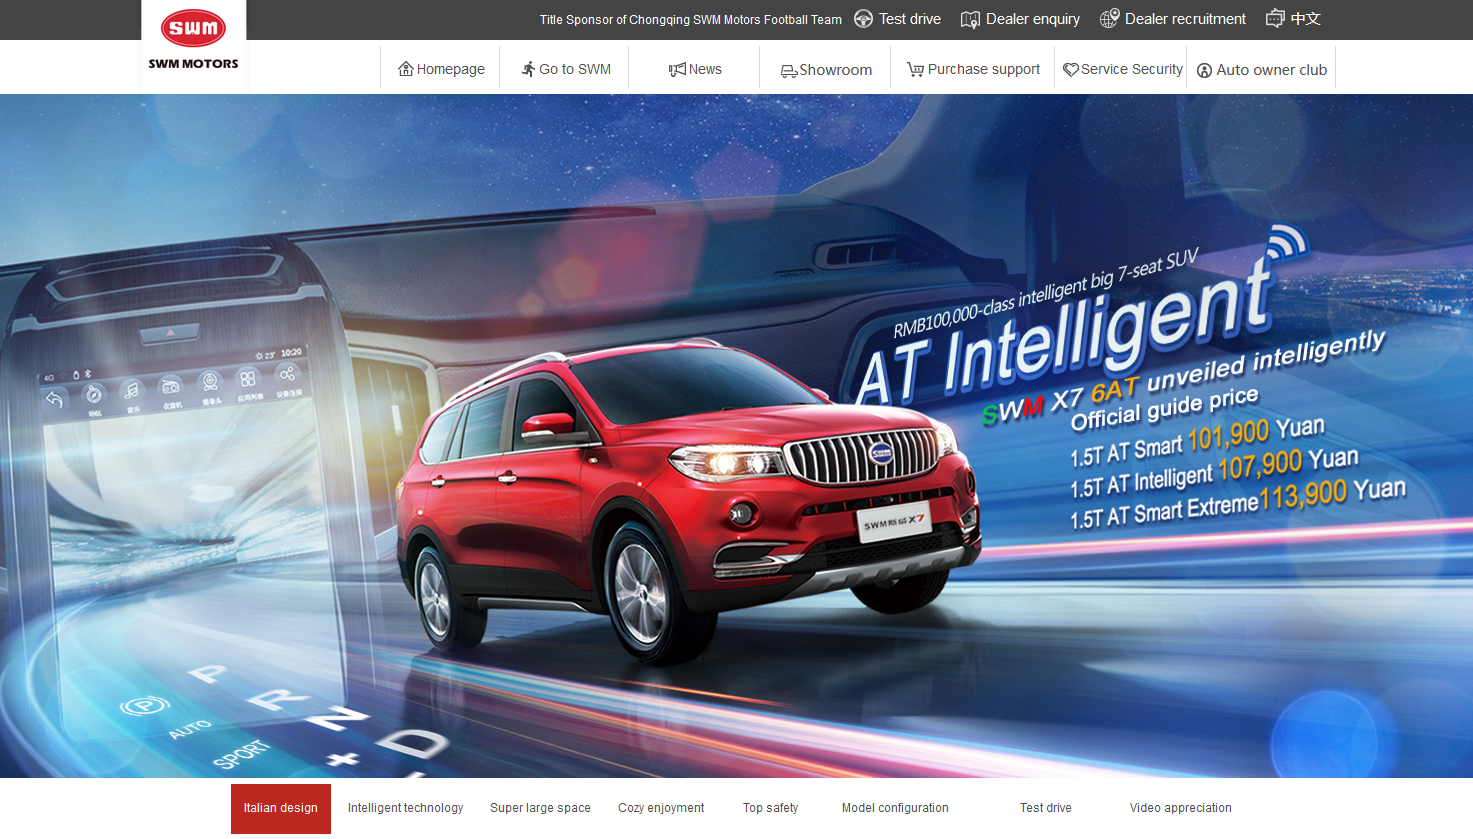This screenshot has width=1473, height=839.
Task: Switch to the Intelligent technology tab
Action: coord(405,808)
